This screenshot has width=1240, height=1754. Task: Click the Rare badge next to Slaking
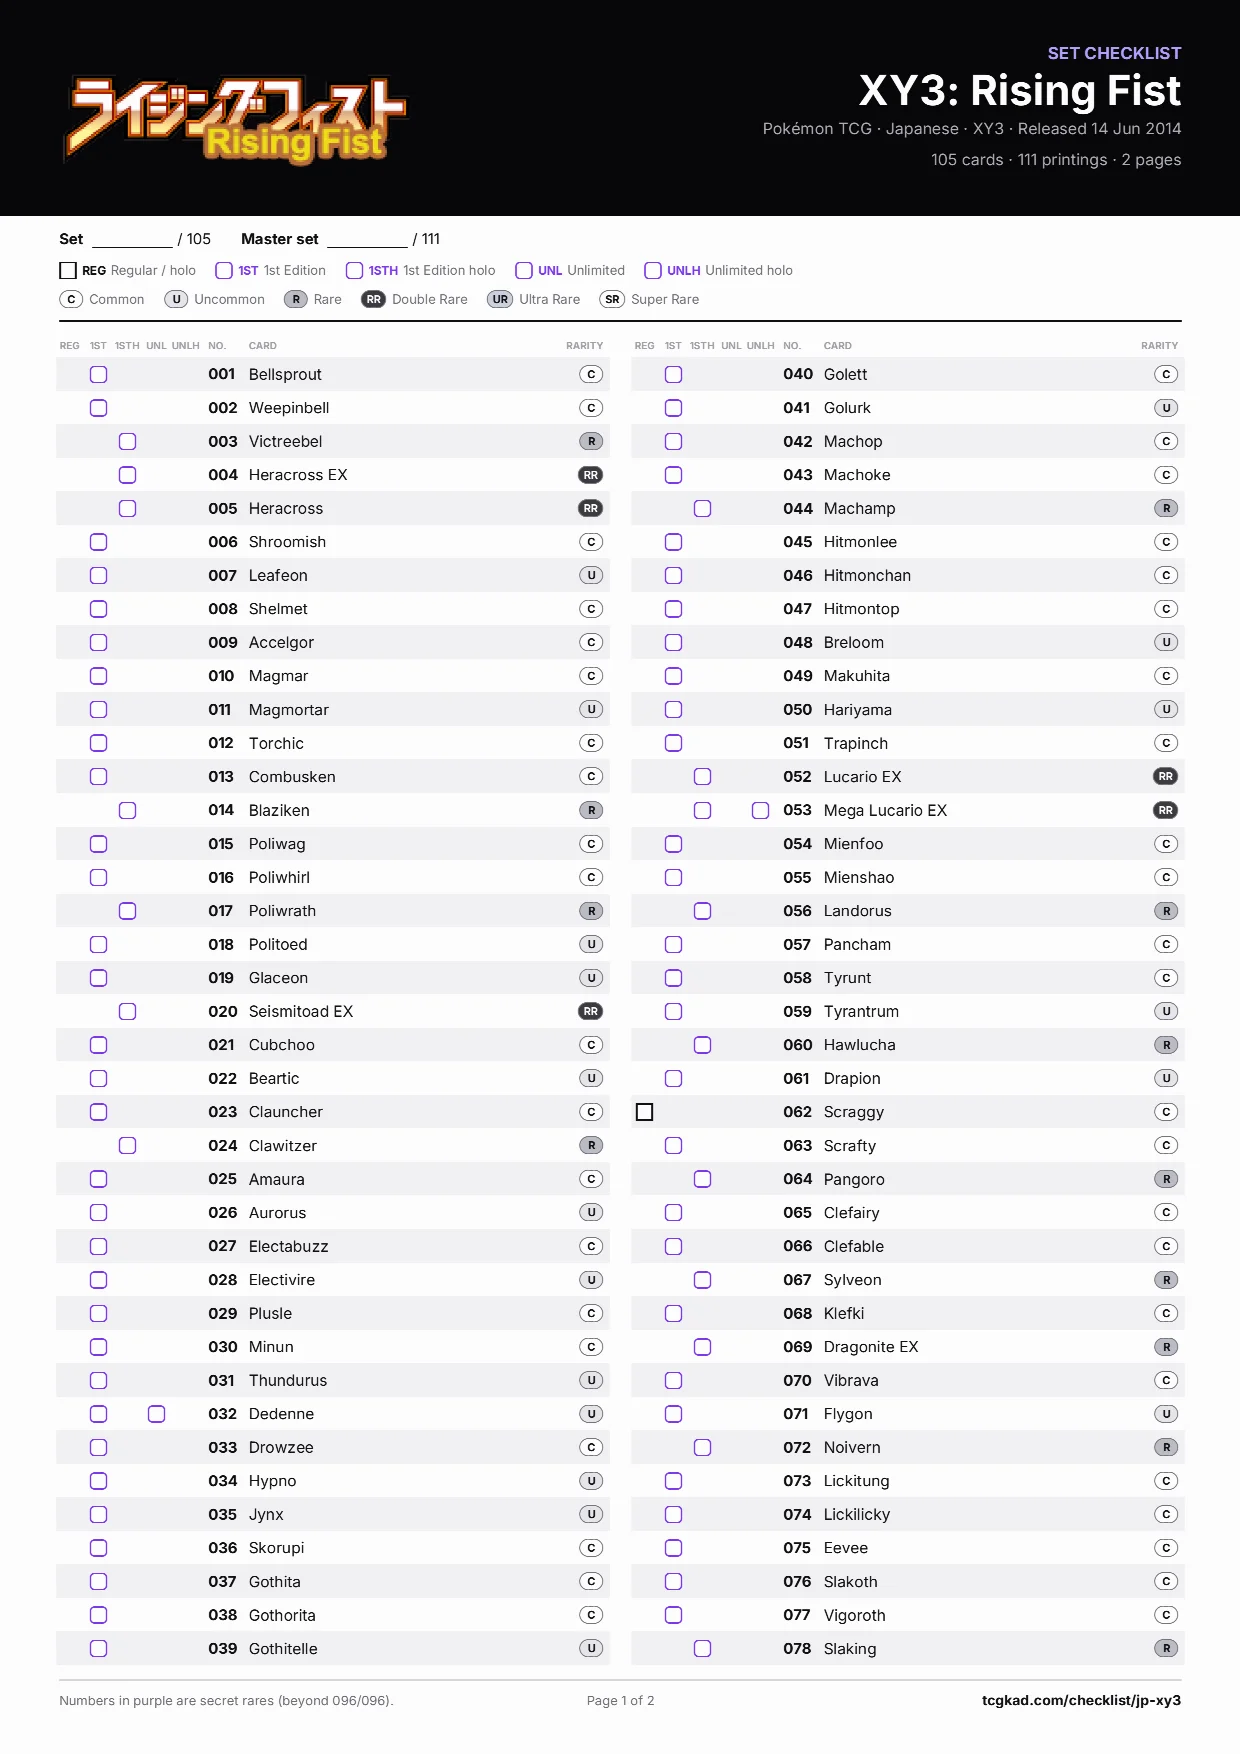coord(1166,1648)
